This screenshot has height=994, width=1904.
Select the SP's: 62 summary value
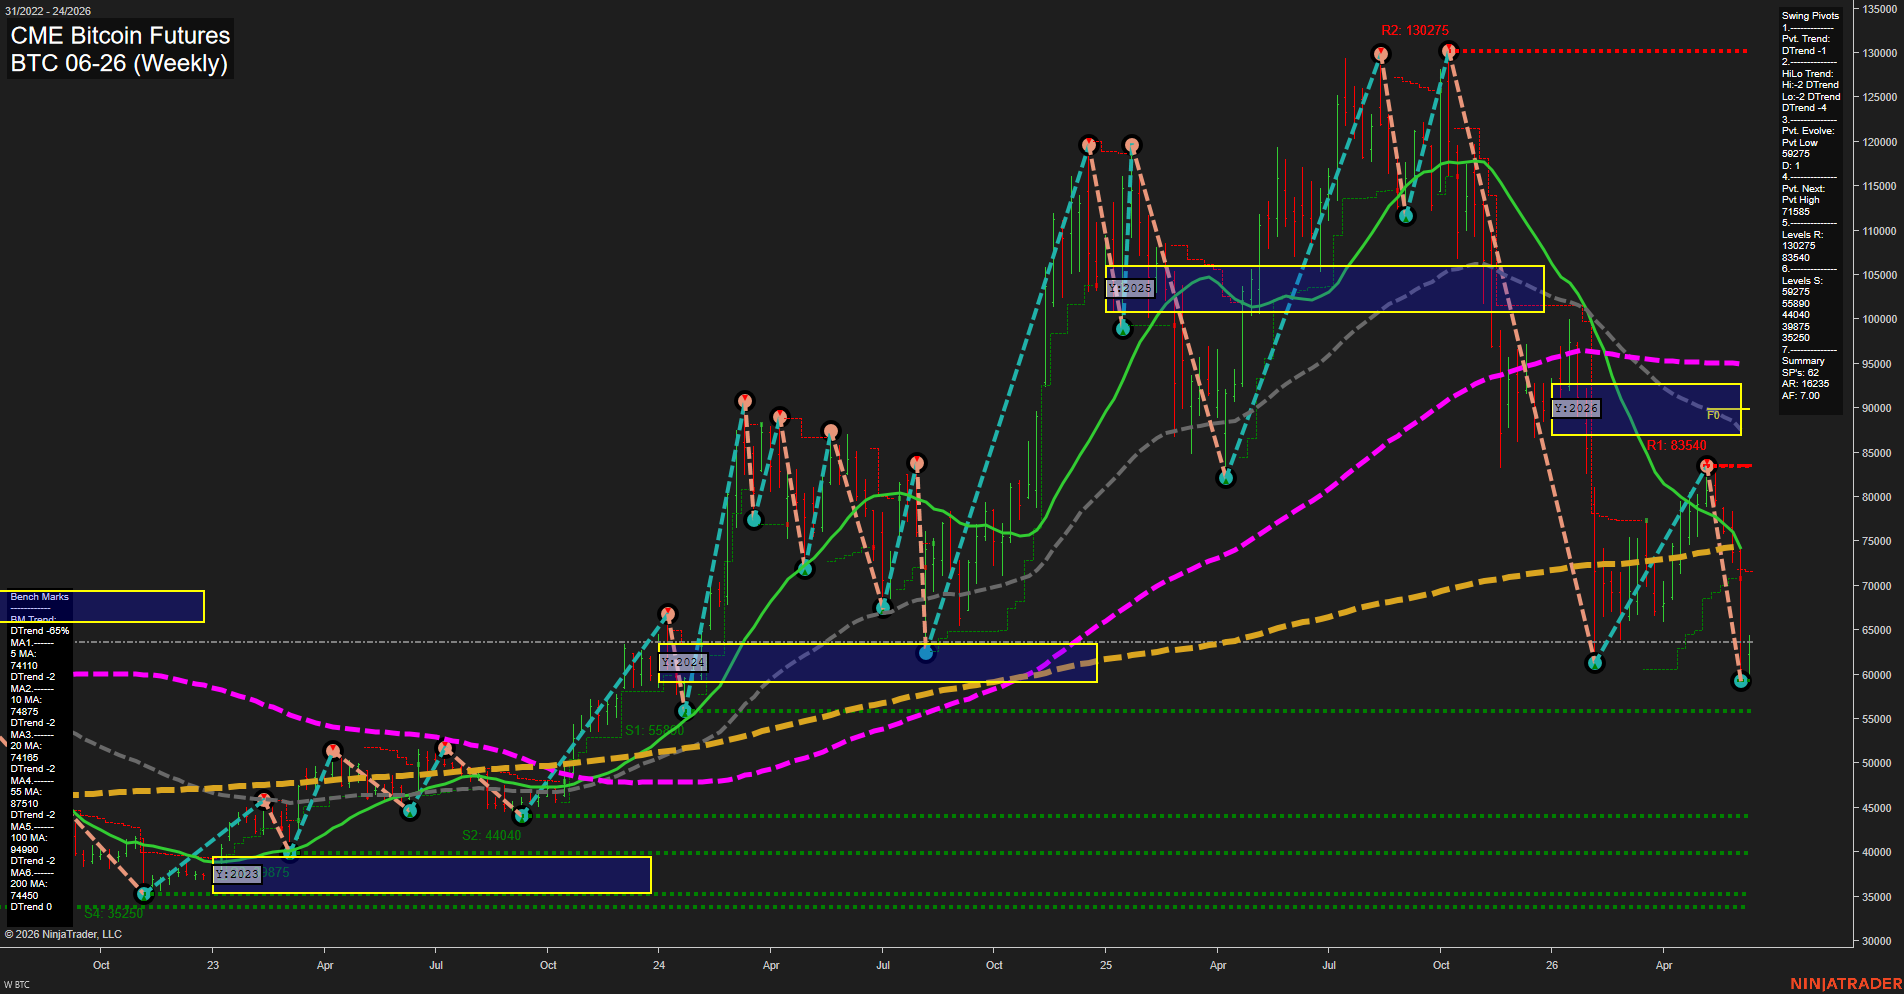pos(1800,373)
